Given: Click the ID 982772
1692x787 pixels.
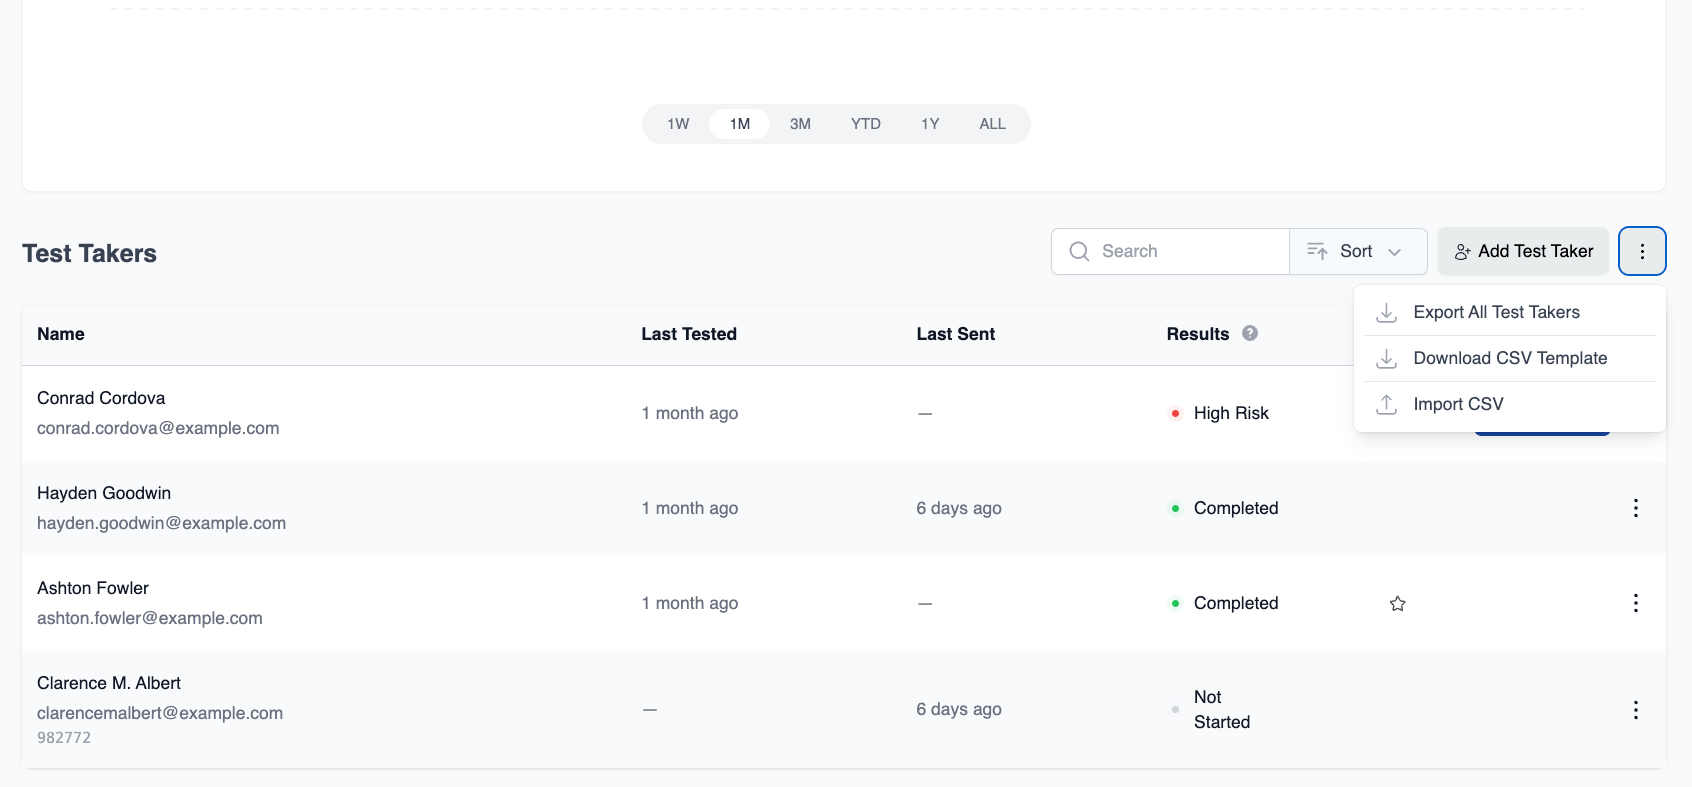Looking at the screenshot, I should coord(64,738).
